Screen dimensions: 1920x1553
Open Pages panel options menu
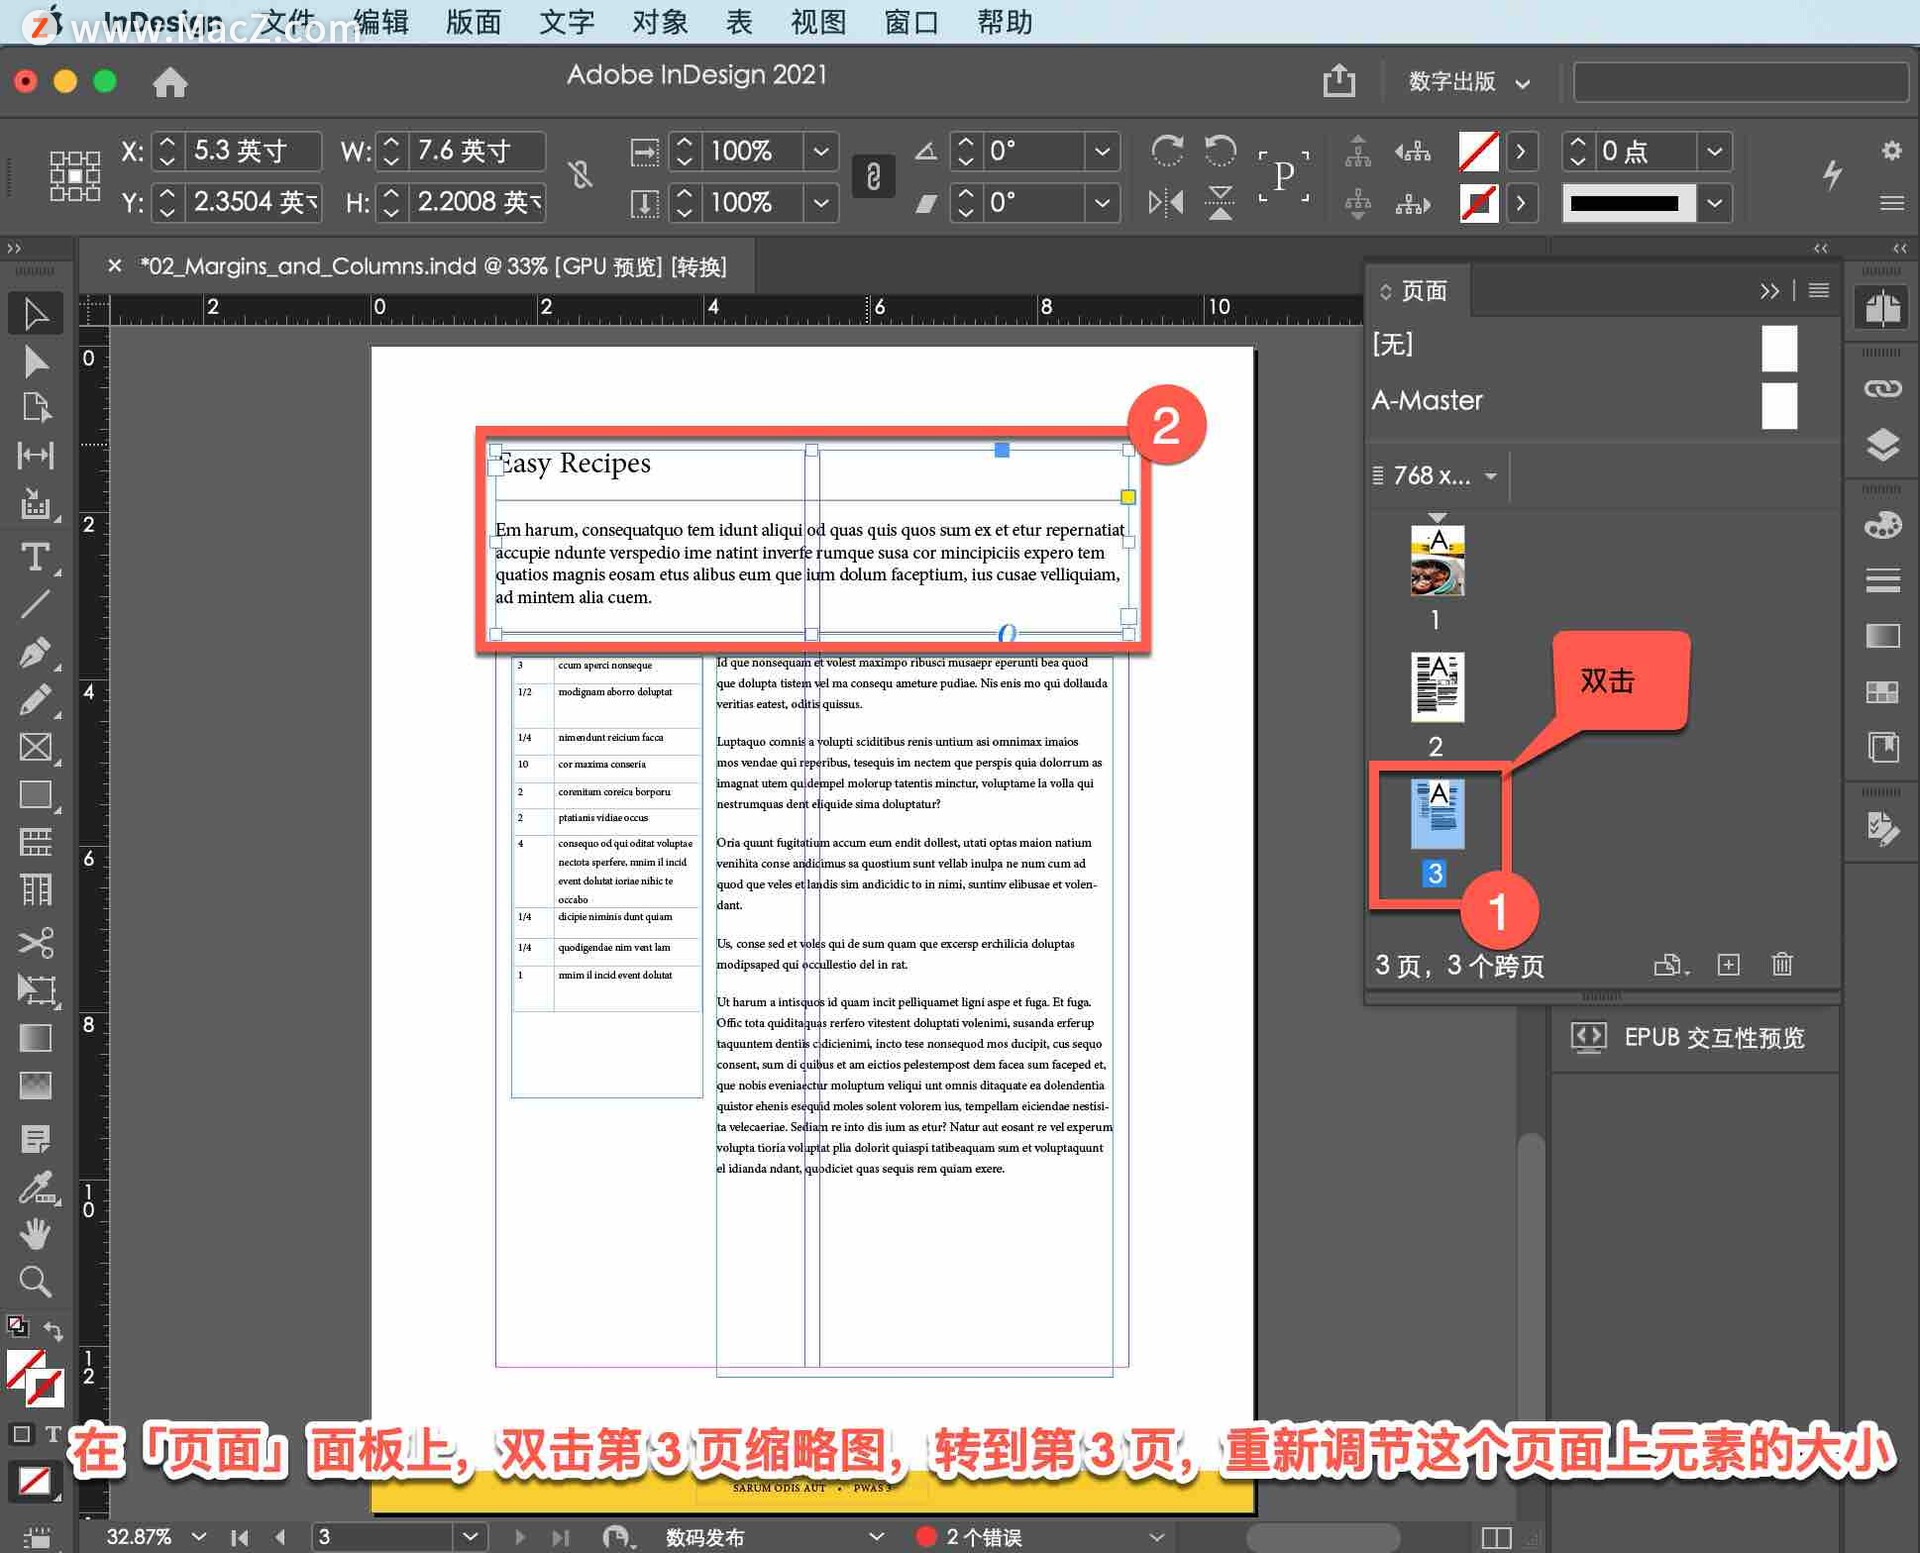(1819, 291)
